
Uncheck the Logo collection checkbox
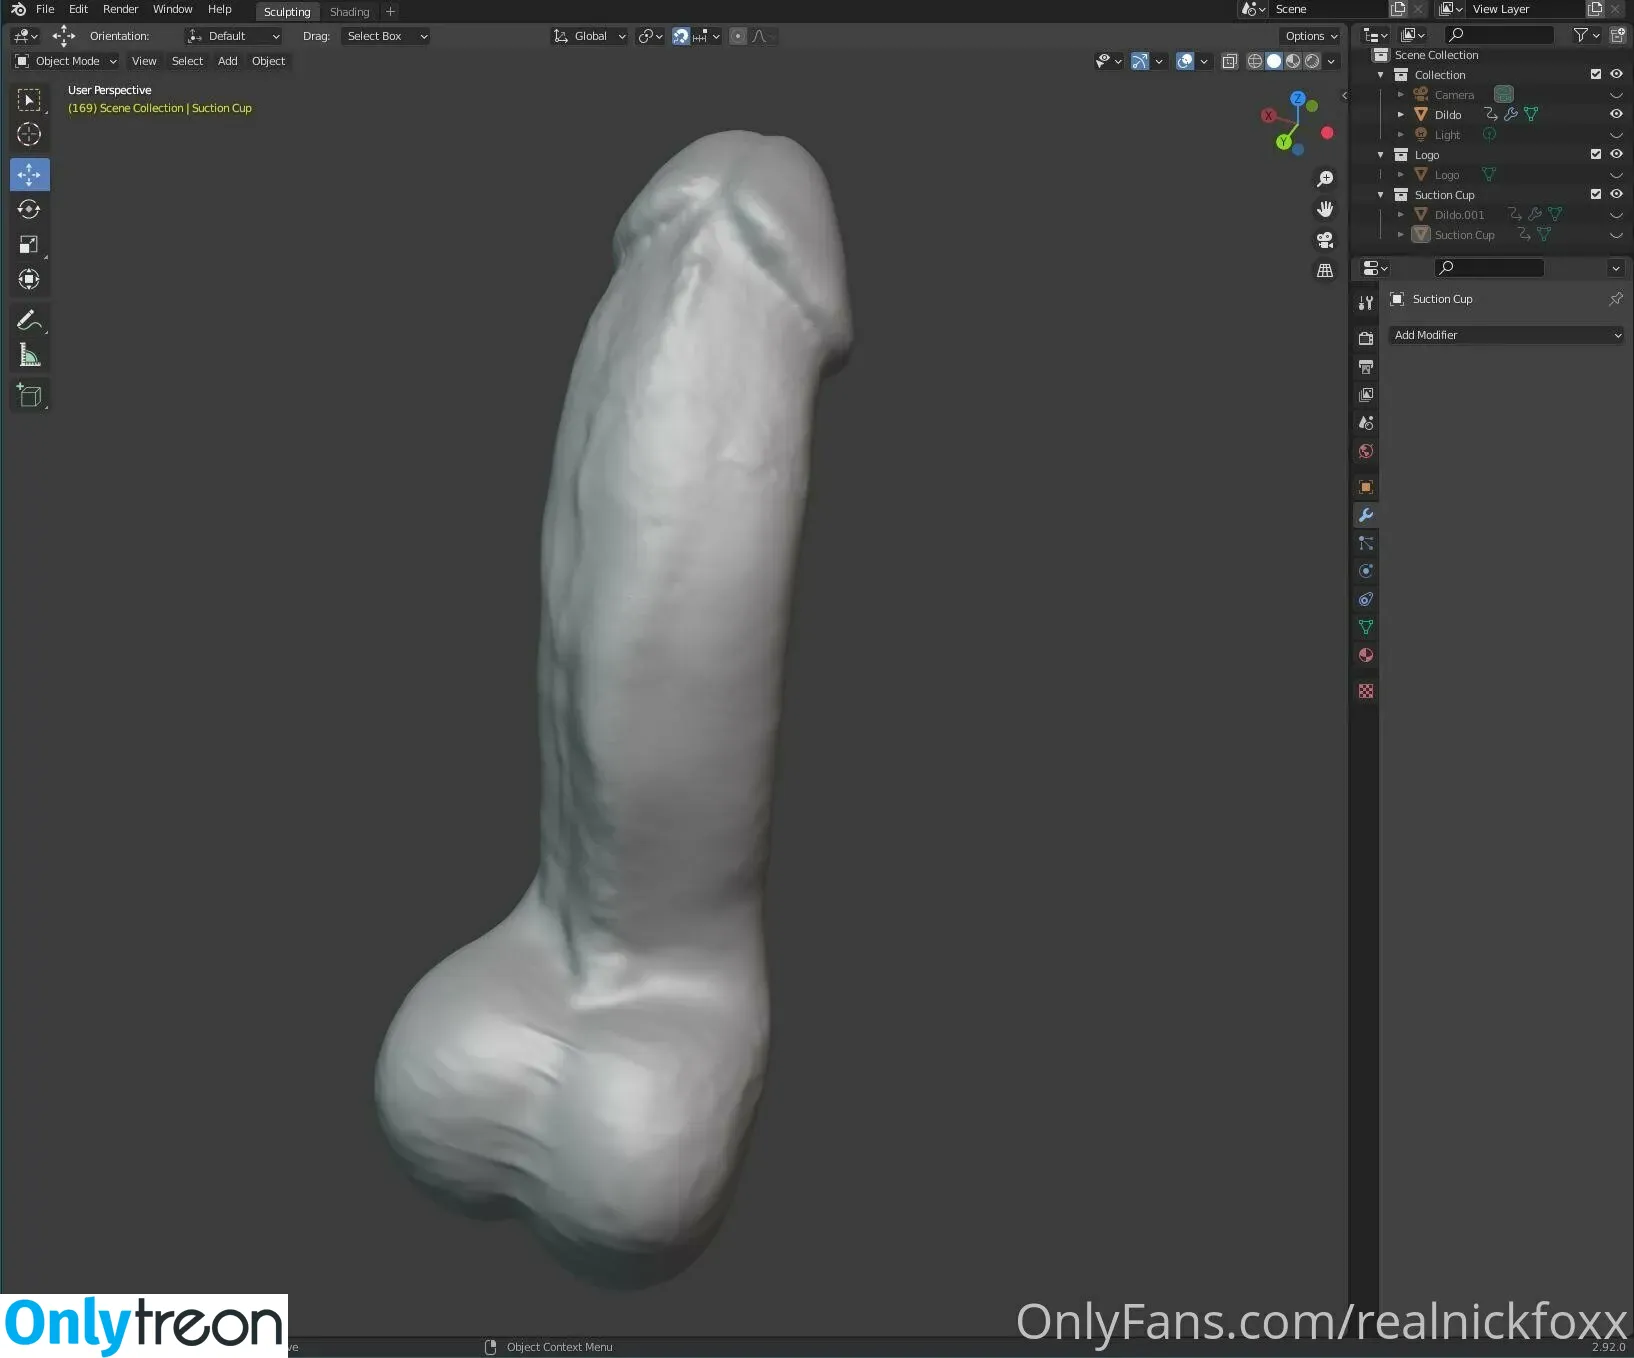coord(1596,154)
